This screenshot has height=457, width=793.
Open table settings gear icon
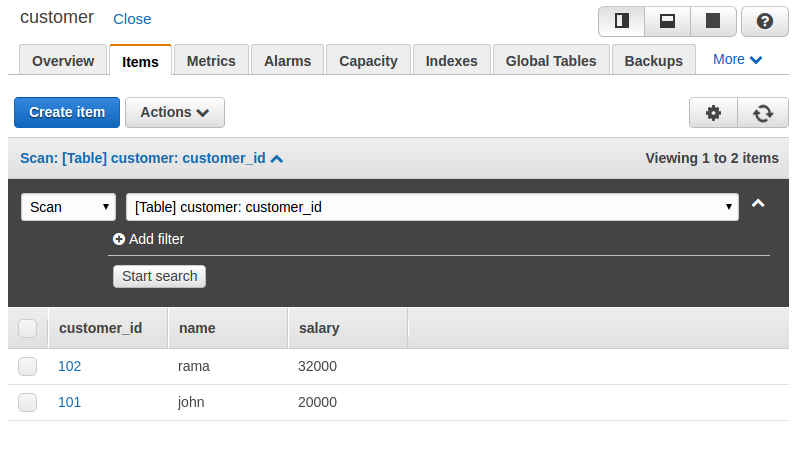coord(713,113)
